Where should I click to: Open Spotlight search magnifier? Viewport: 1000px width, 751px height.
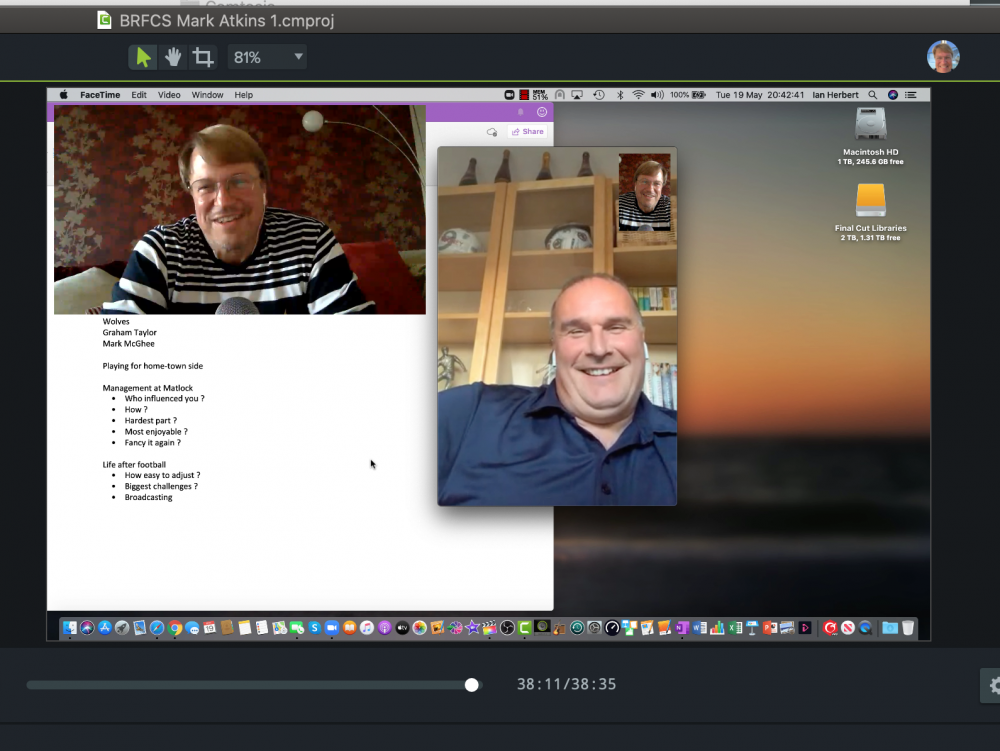tap(872, 95)
